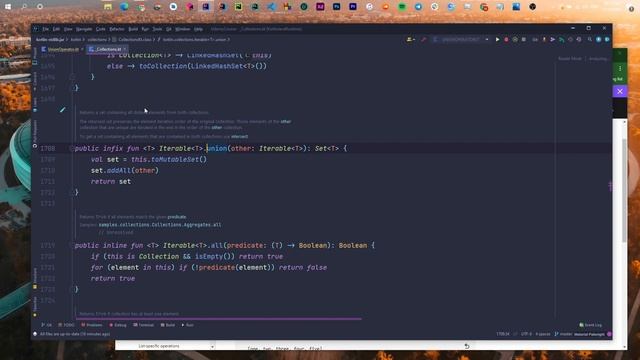Click the Run with Coverage icon

click(x=515, y=40)
